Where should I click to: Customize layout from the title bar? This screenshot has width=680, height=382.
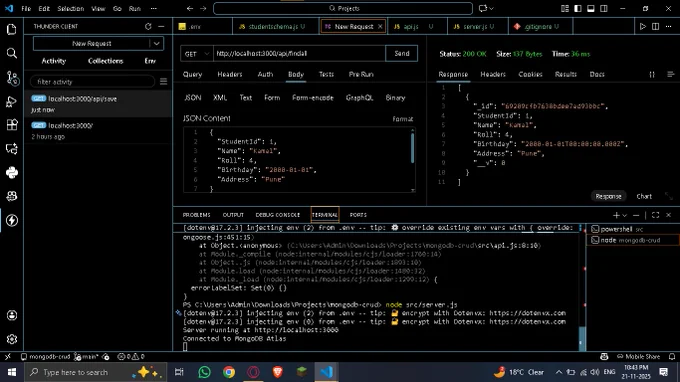(x=565, y=8)
